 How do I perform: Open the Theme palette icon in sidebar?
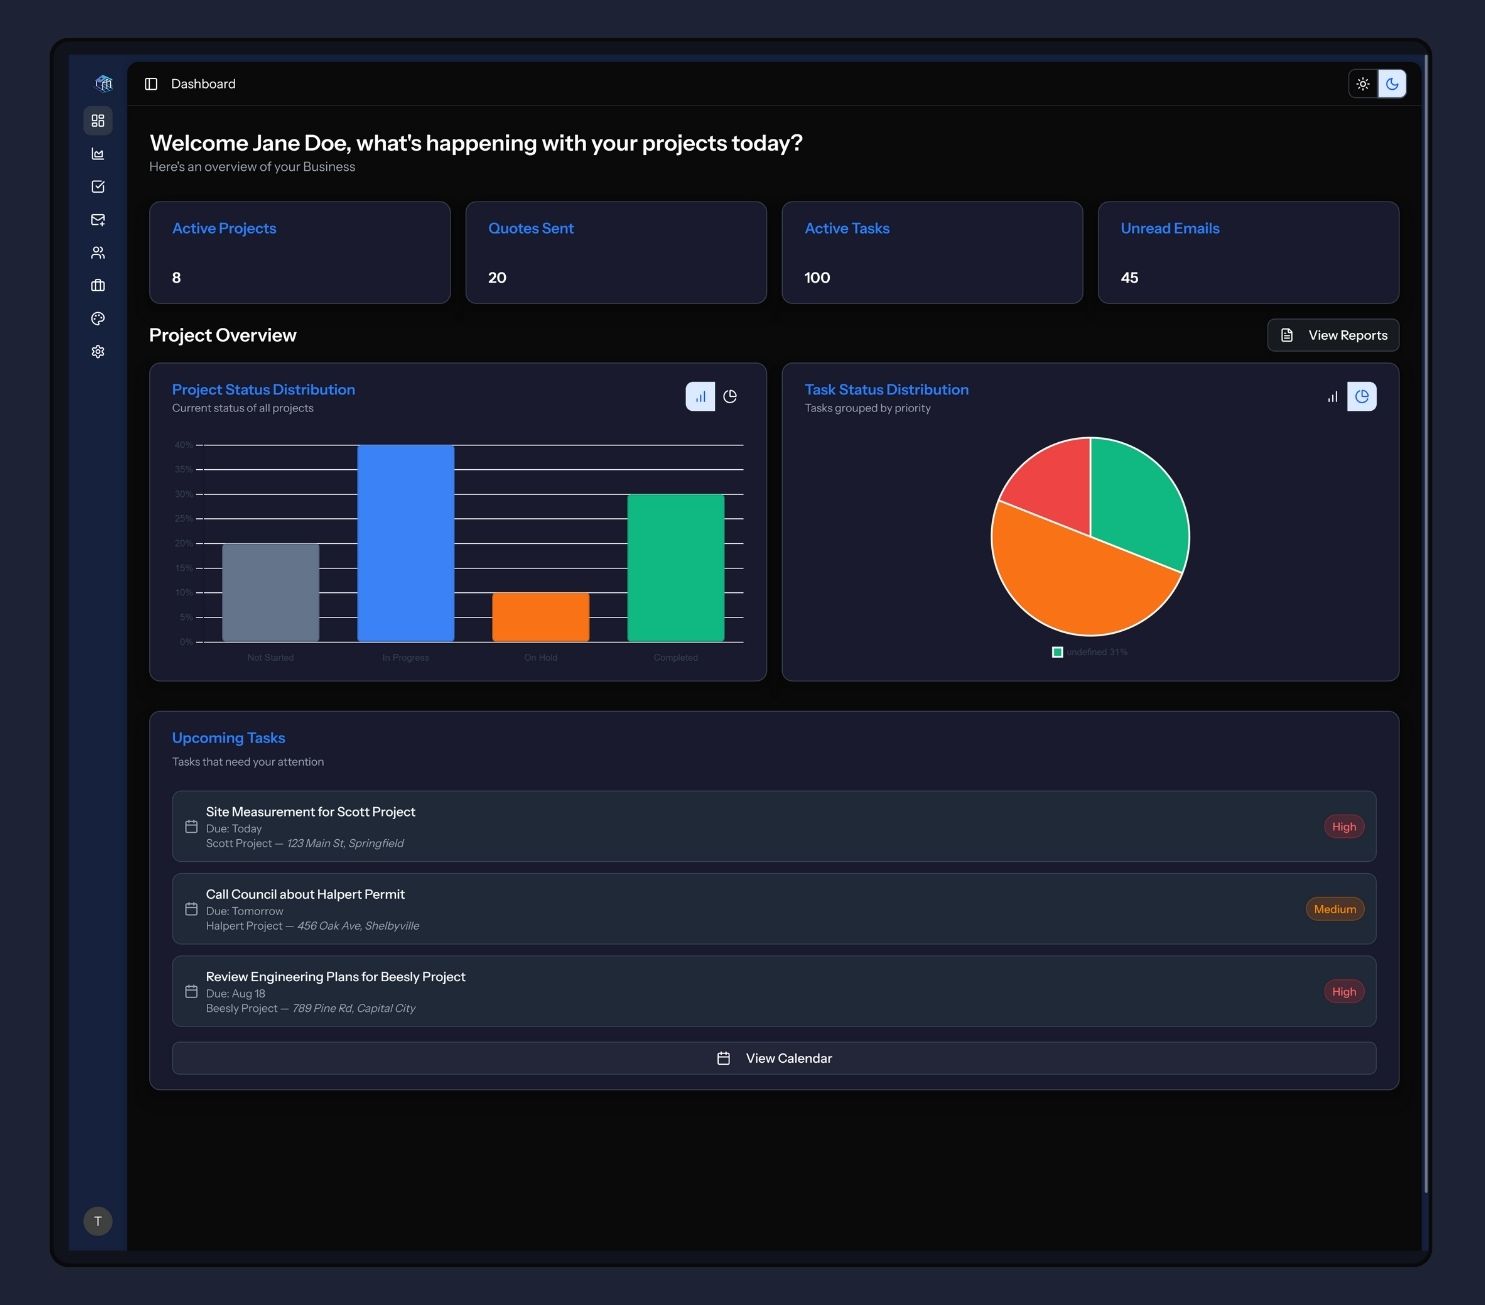point(97,318)
